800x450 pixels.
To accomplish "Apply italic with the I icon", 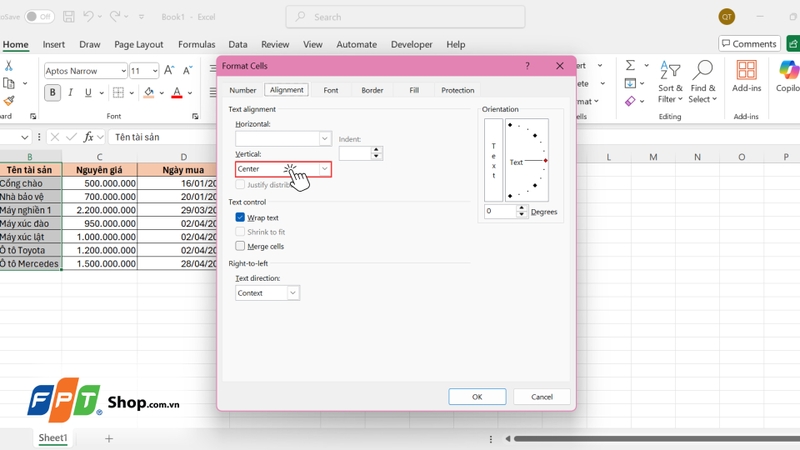I will coord(70,92).
